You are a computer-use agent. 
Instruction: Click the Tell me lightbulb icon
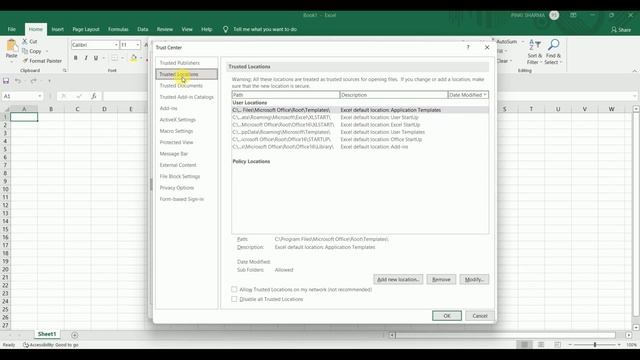click(x=225, y=29)
